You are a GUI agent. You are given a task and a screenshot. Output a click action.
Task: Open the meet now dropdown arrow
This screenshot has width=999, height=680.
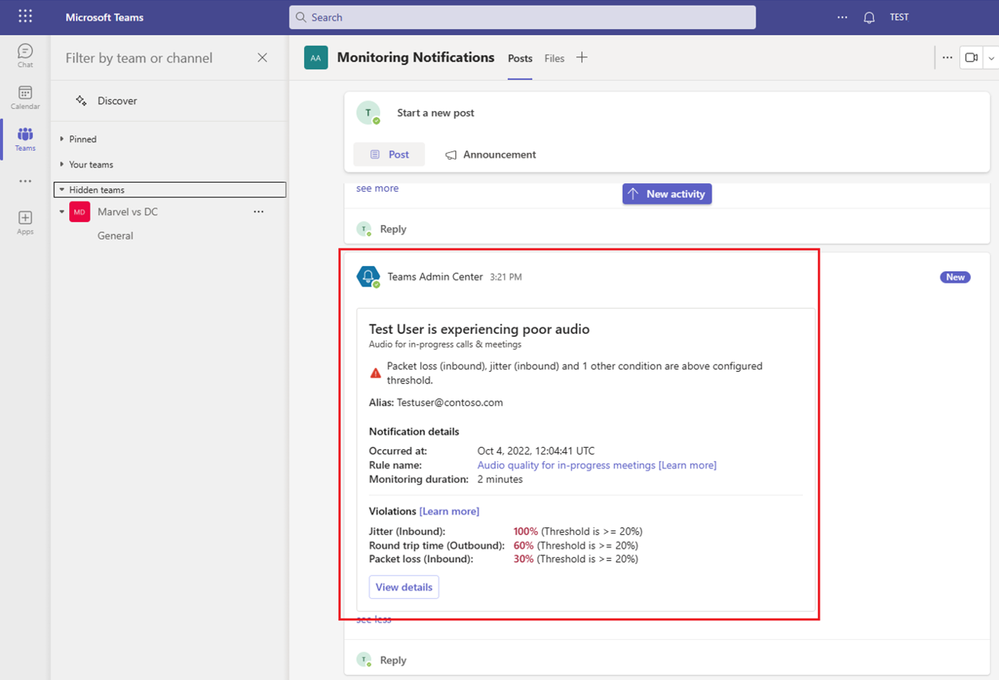click(991, 57)
